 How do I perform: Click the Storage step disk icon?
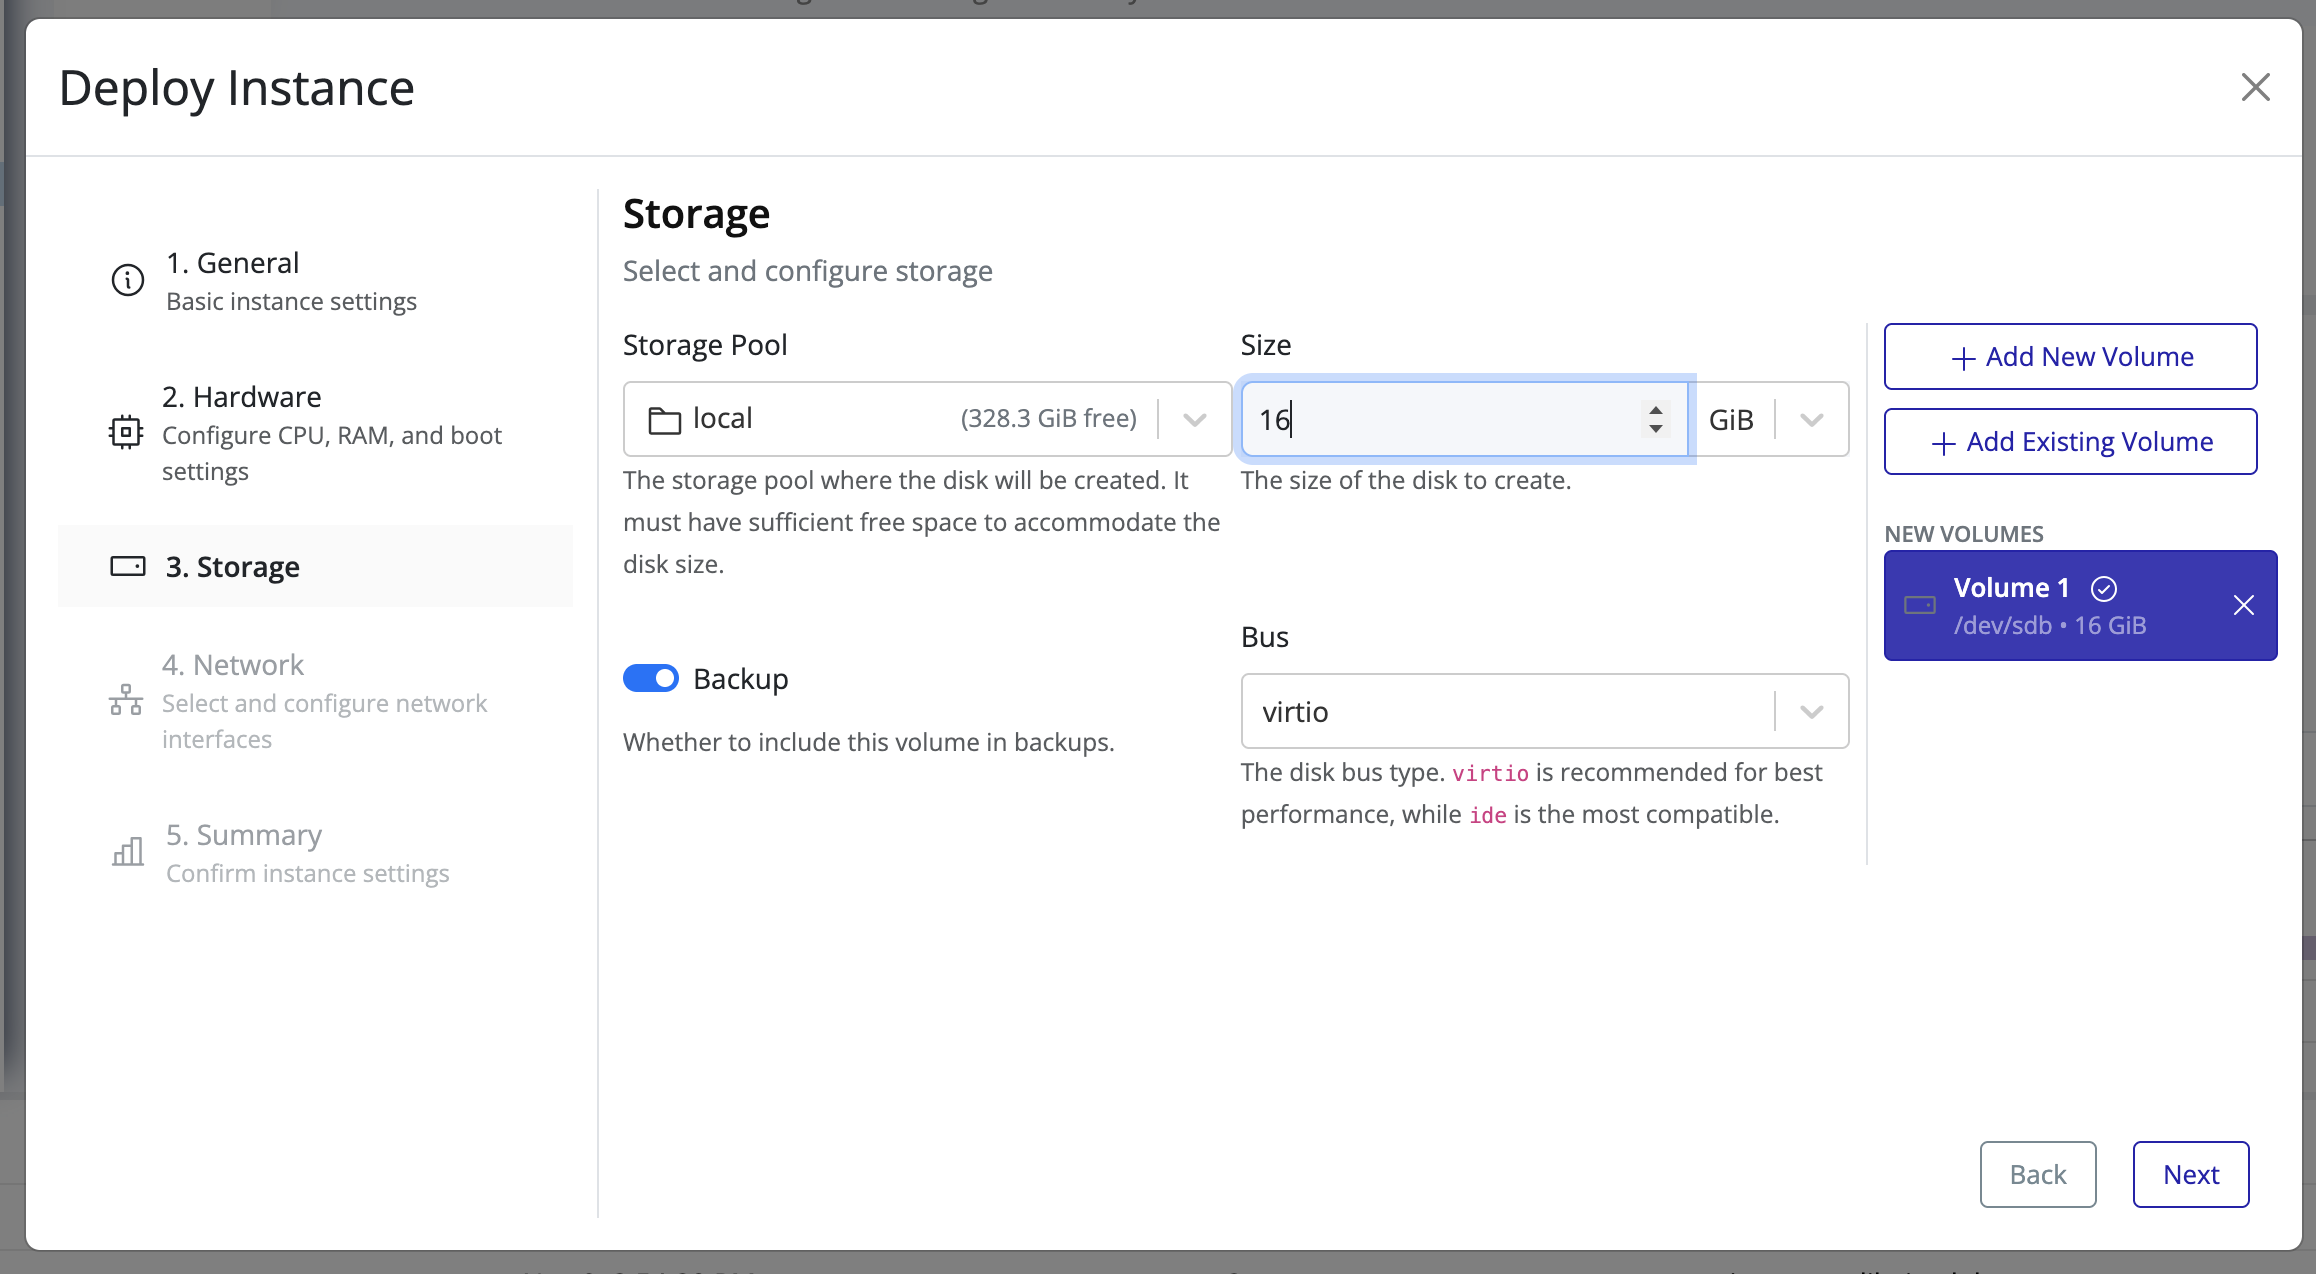coord(127,567)
